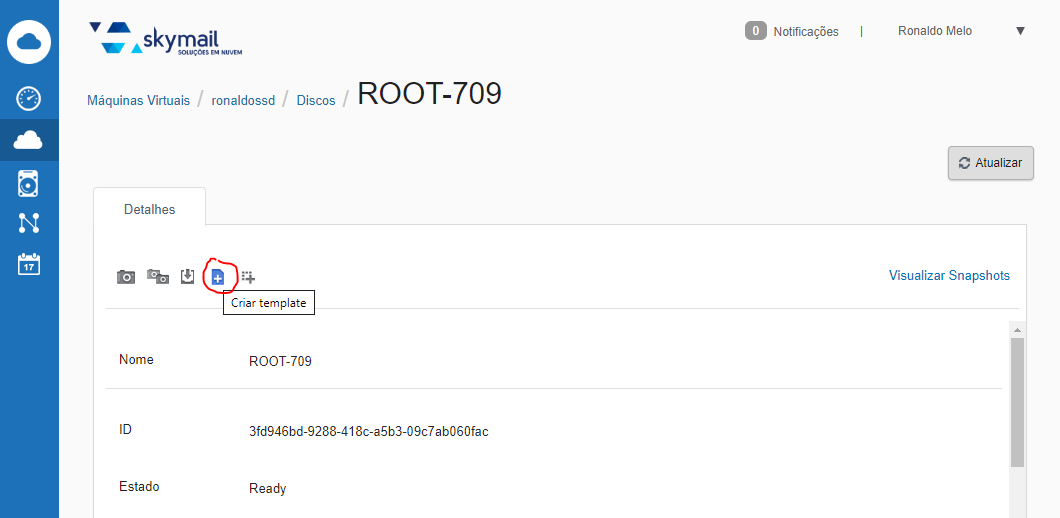Go to Máquinas Virtuais breadcrumb
Image resolution: width=1060 pixels, height=518 pixels.
pyautogui.click(x=138, y=101)
